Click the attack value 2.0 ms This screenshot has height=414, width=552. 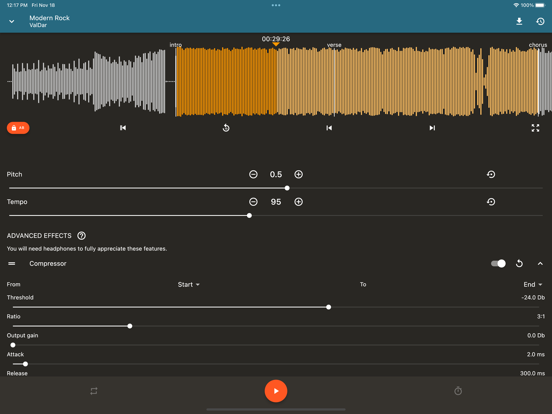[x=536, y=355]
